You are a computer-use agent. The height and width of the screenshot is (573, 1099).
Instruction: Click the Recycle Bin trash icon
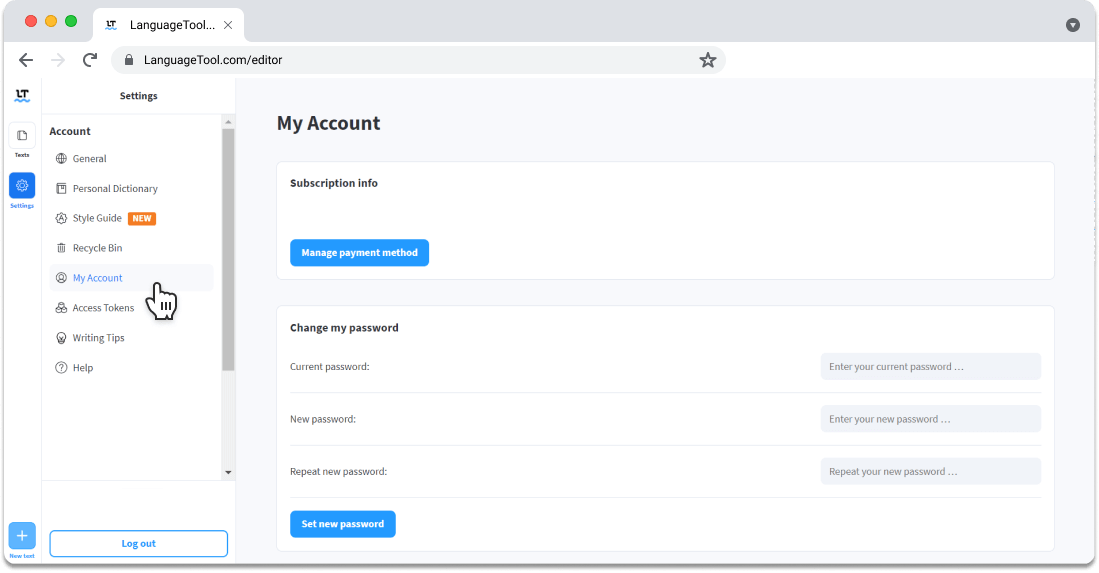pos(62,248)
